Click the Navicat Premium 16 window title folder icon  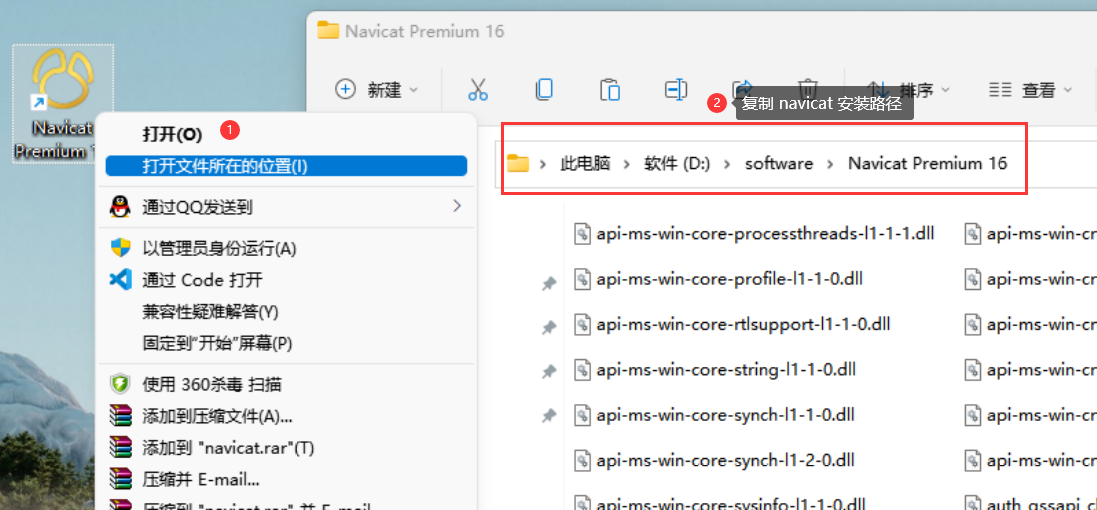[327, 30]
